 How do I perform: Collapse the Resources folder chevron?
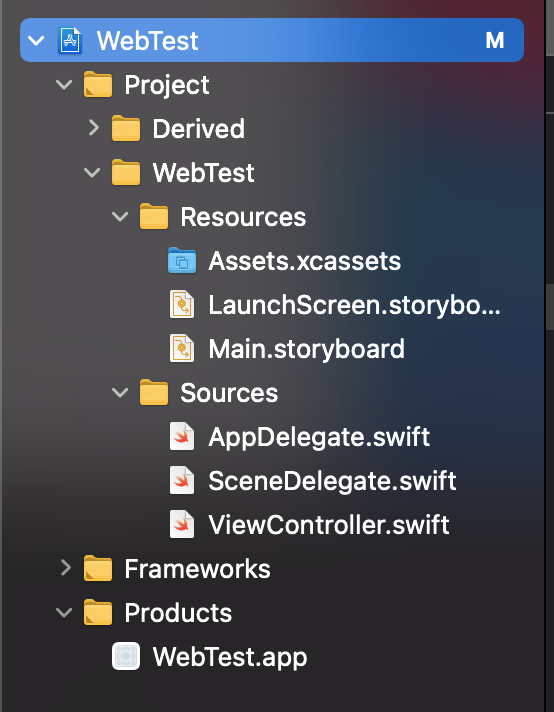point(120,217)
